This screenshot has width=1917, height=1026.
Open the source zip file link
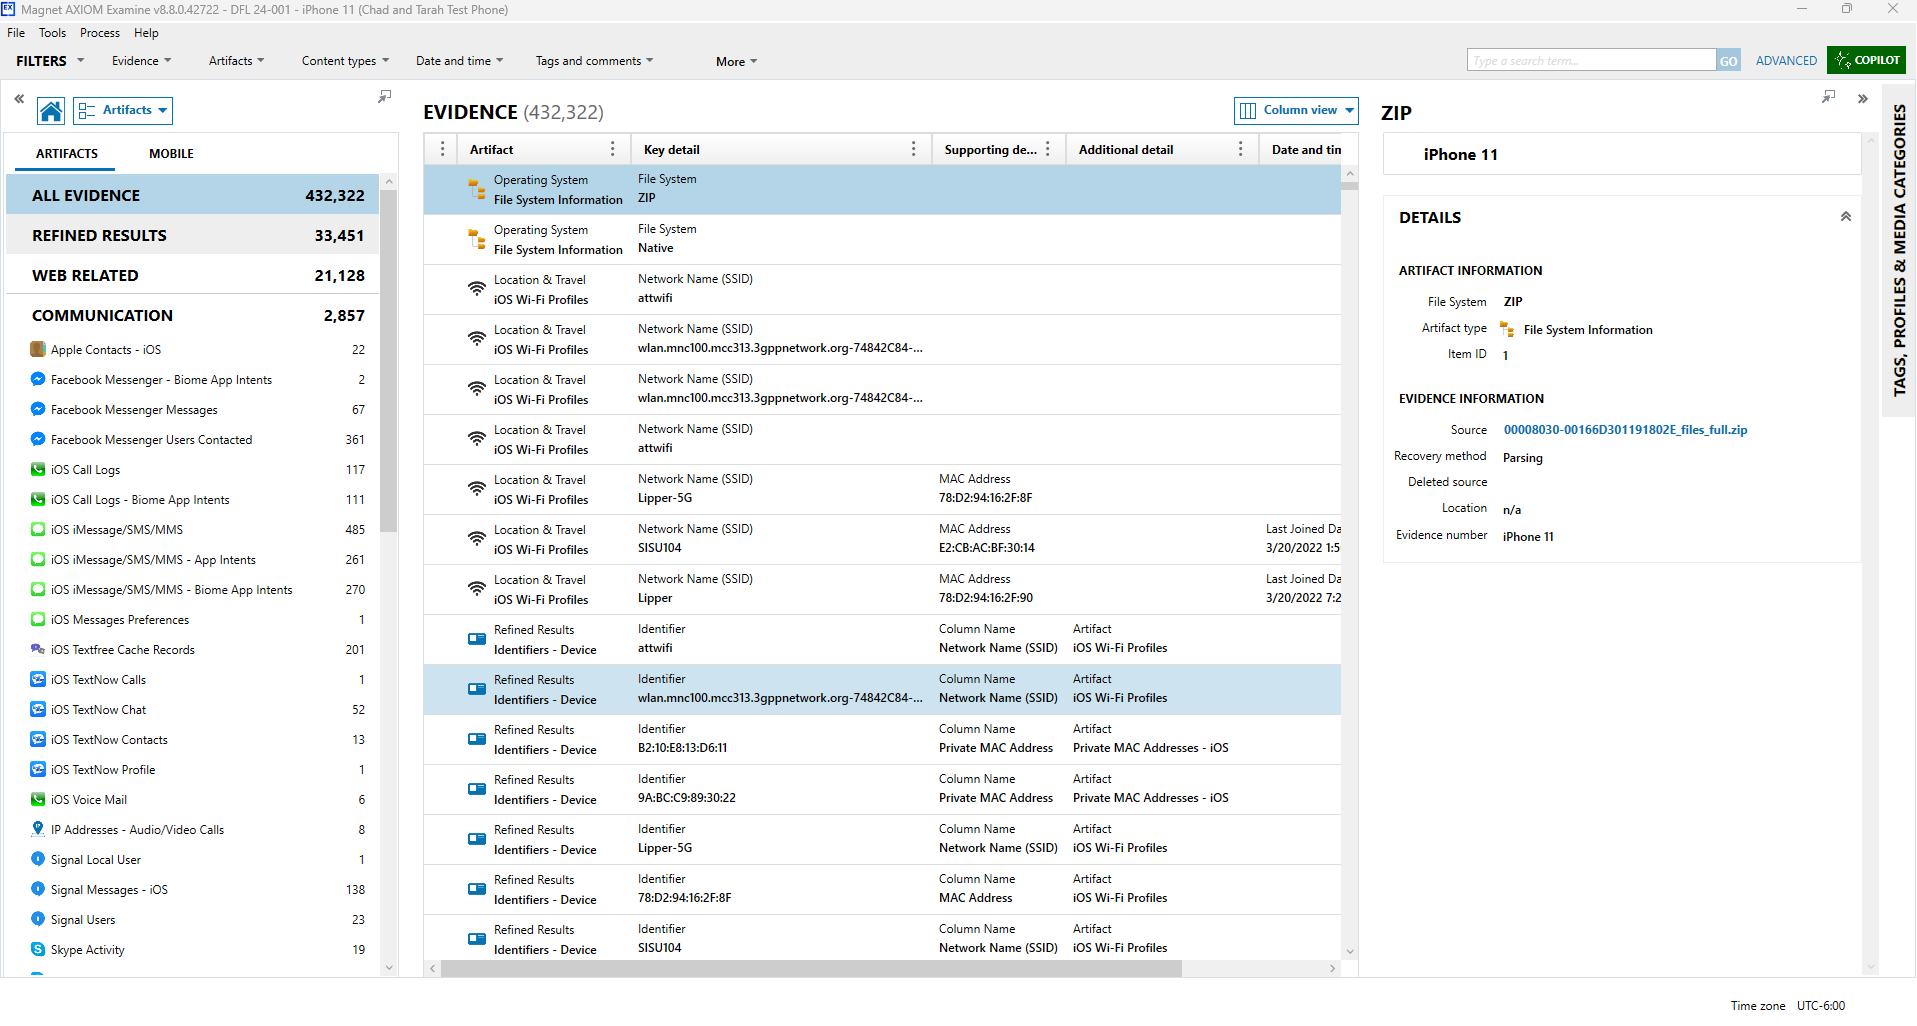tap(1625, 430)
